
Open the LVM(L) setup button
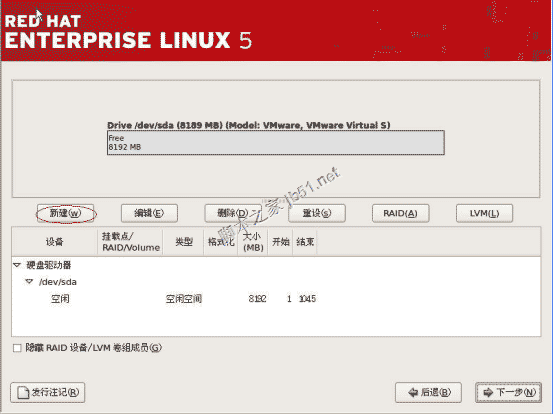[484, 213]
